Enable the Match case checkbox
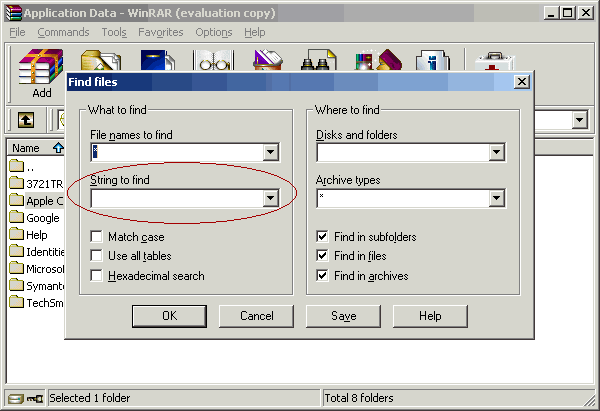The width and height of the screenshot is (600, 411). click(96, 236)
